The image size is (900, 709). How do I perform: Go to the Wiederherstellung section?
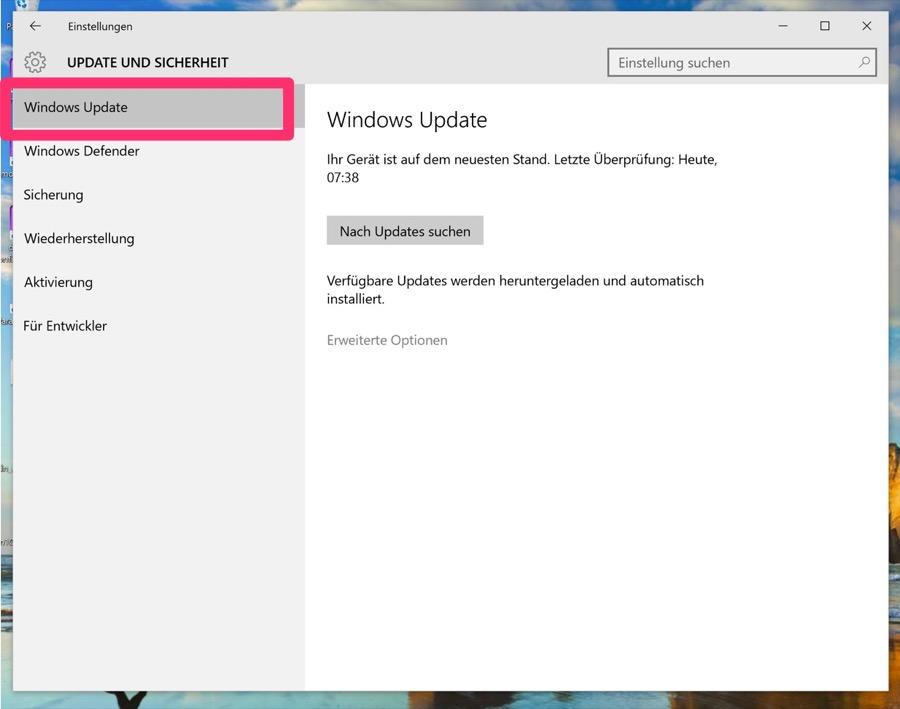pyautogui.click(x=79, y=239)
